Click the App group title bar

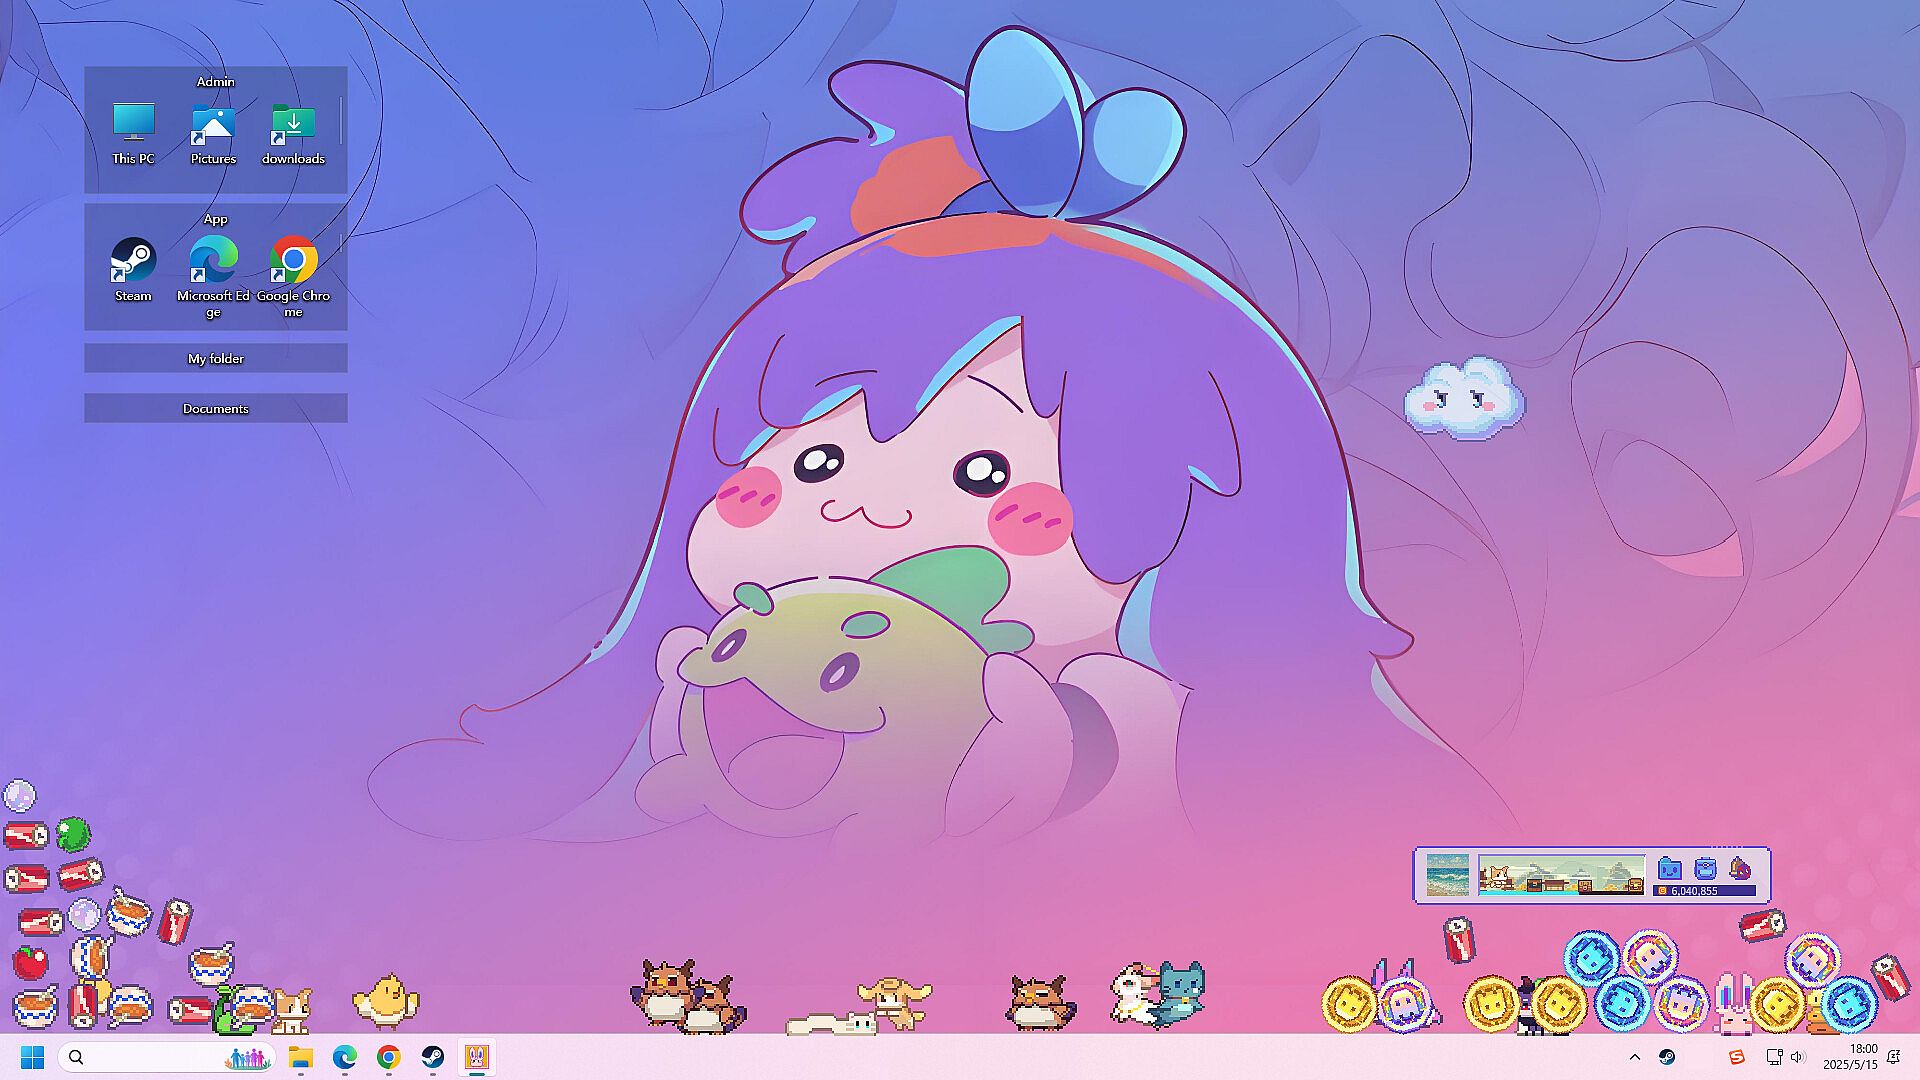point(215,219)
